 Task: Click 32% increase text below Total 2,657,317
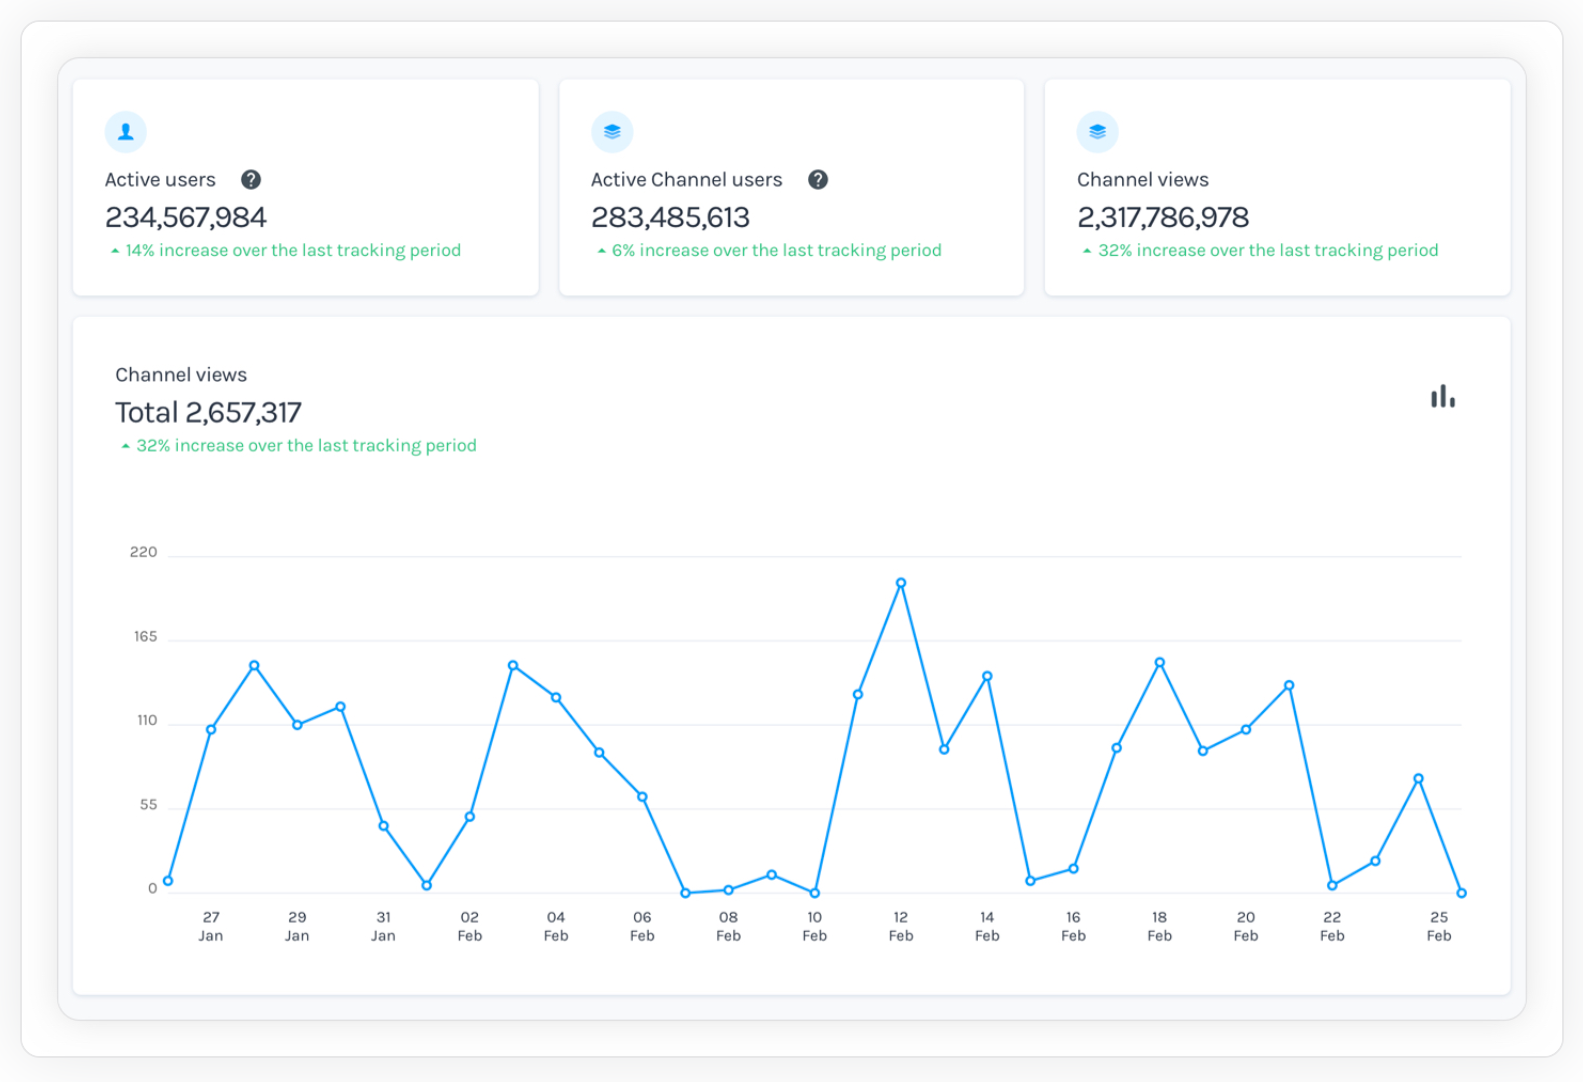(x=306, y=446)
